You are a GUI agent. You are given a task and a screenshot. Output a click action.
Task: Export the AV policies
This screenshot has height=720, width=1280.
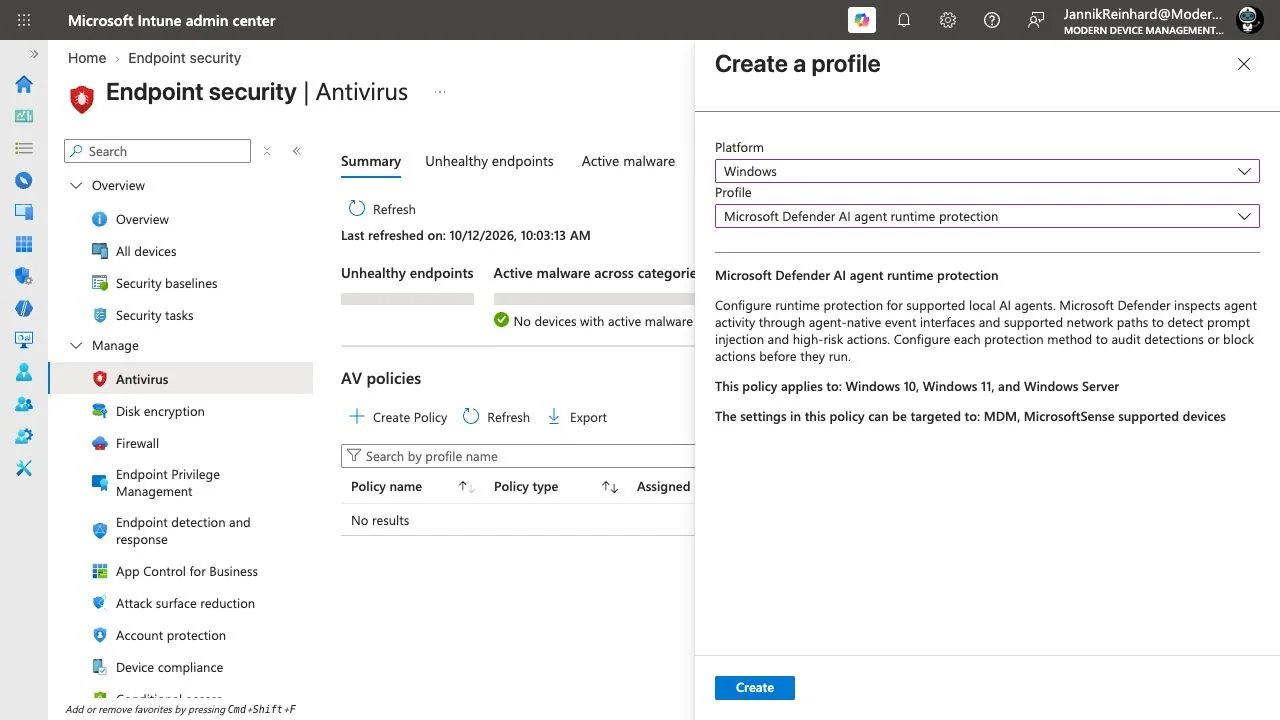577,417
